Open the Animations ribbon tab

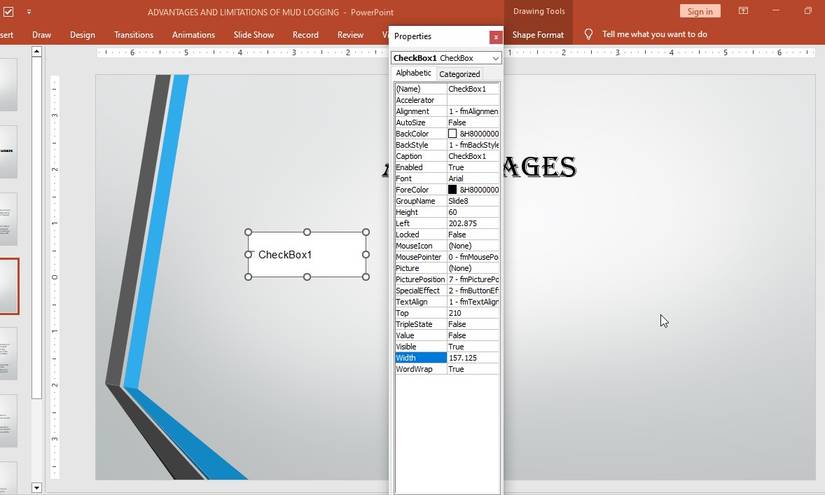(x=194, y=35)
